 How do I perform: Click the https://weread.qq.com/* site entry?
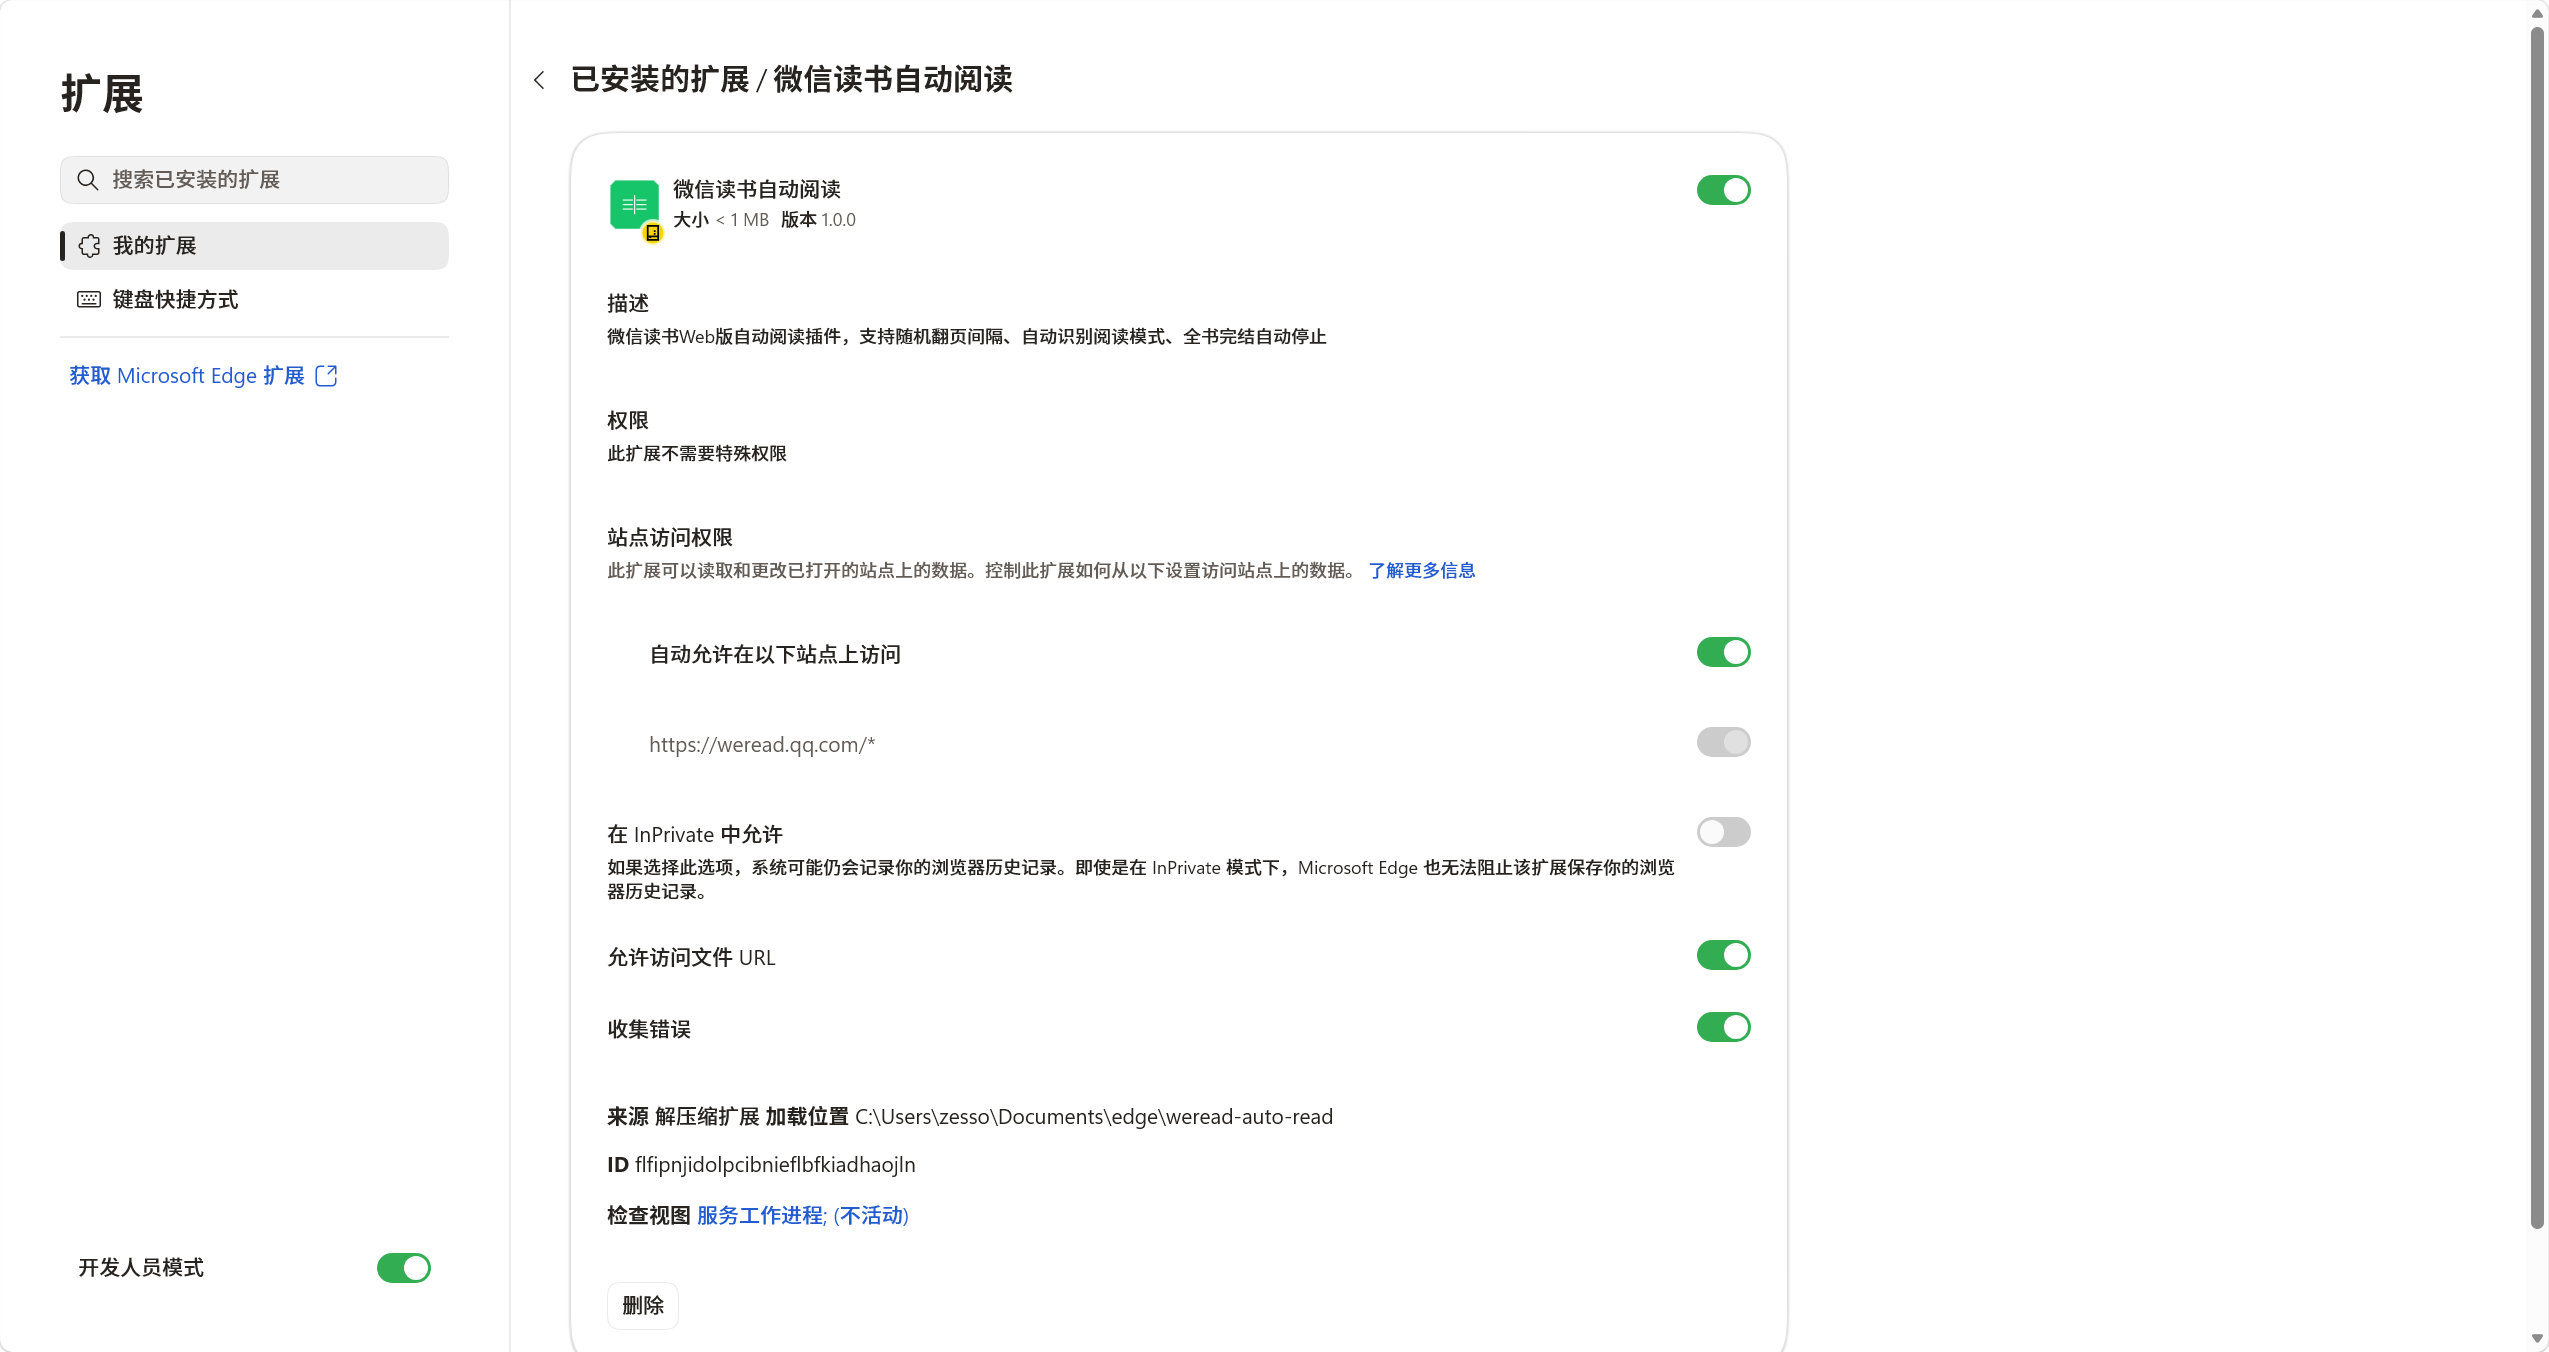[762, 744]
